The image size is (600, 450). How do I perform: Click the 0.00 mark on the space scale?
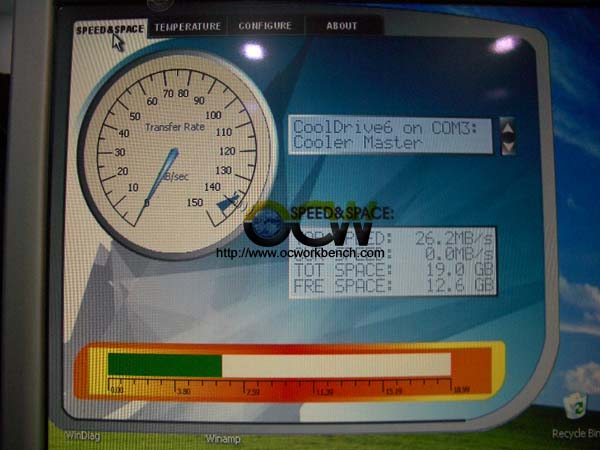(x=117, y=390)
